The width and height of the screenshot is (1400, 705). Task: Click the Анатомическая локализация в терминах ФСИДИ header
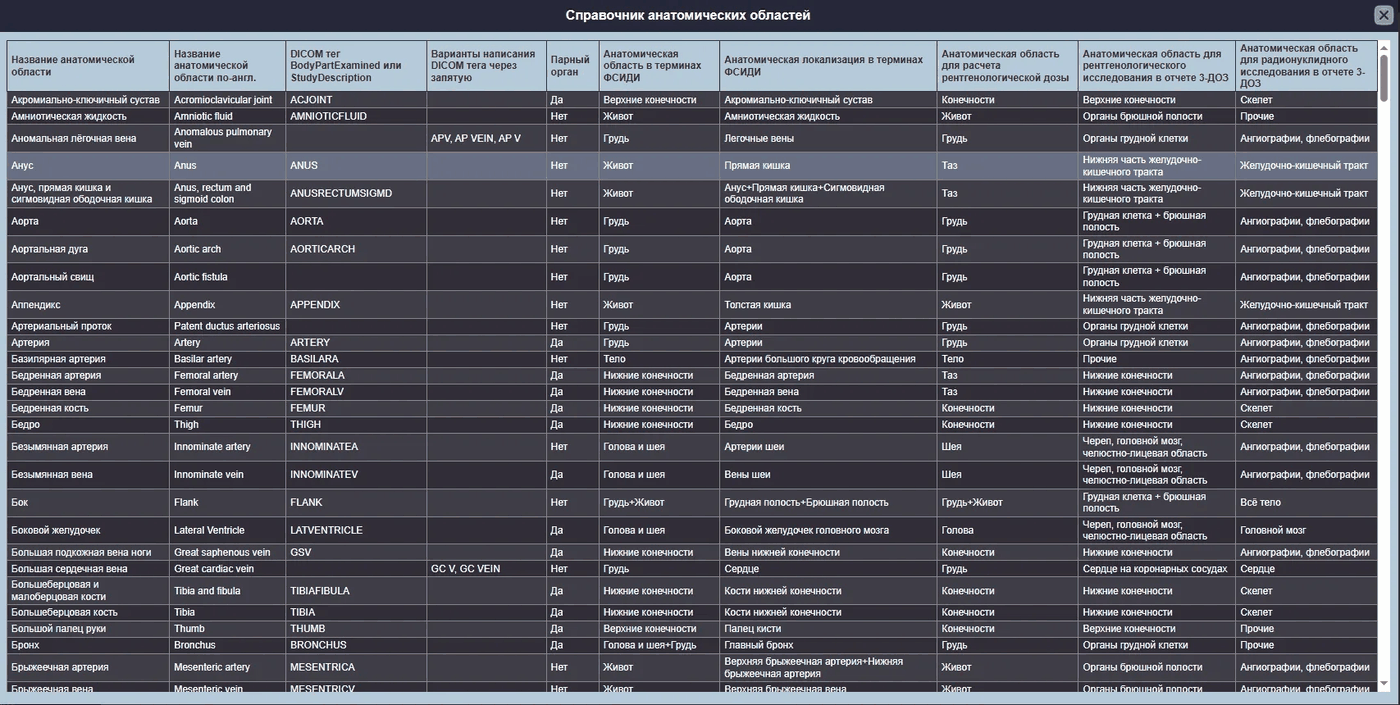(829, 66)
